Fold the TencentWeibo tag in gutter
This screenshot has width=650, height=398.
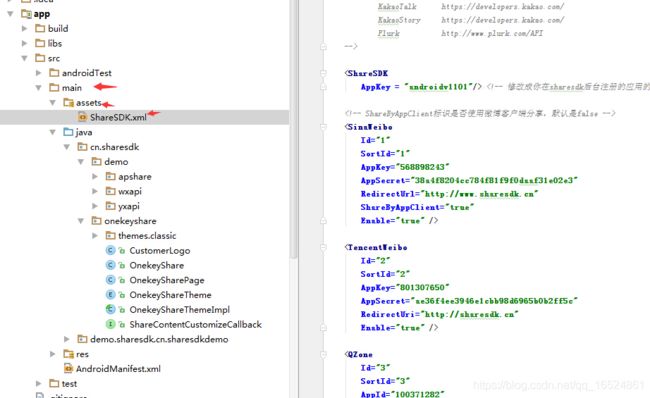click(323, 248)
